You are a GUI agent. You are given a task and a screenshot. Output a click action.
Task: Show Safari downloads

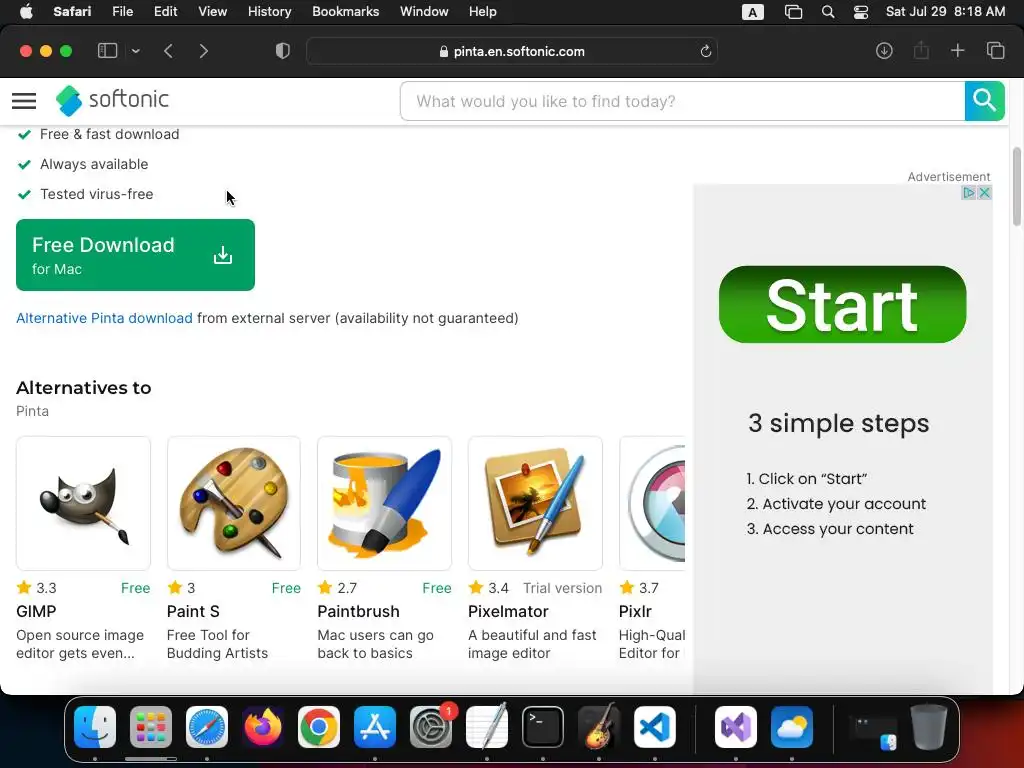coord(884,51)
